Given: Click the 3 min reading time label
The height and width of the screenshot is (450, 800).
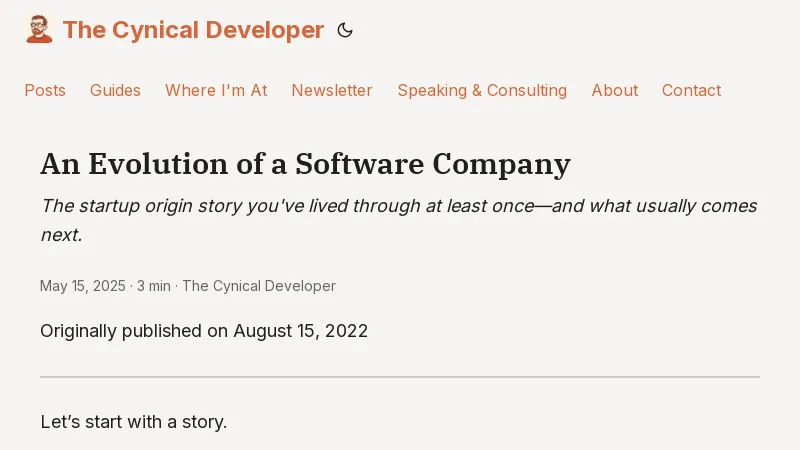Looking at the screenshot, I should 154,286.
